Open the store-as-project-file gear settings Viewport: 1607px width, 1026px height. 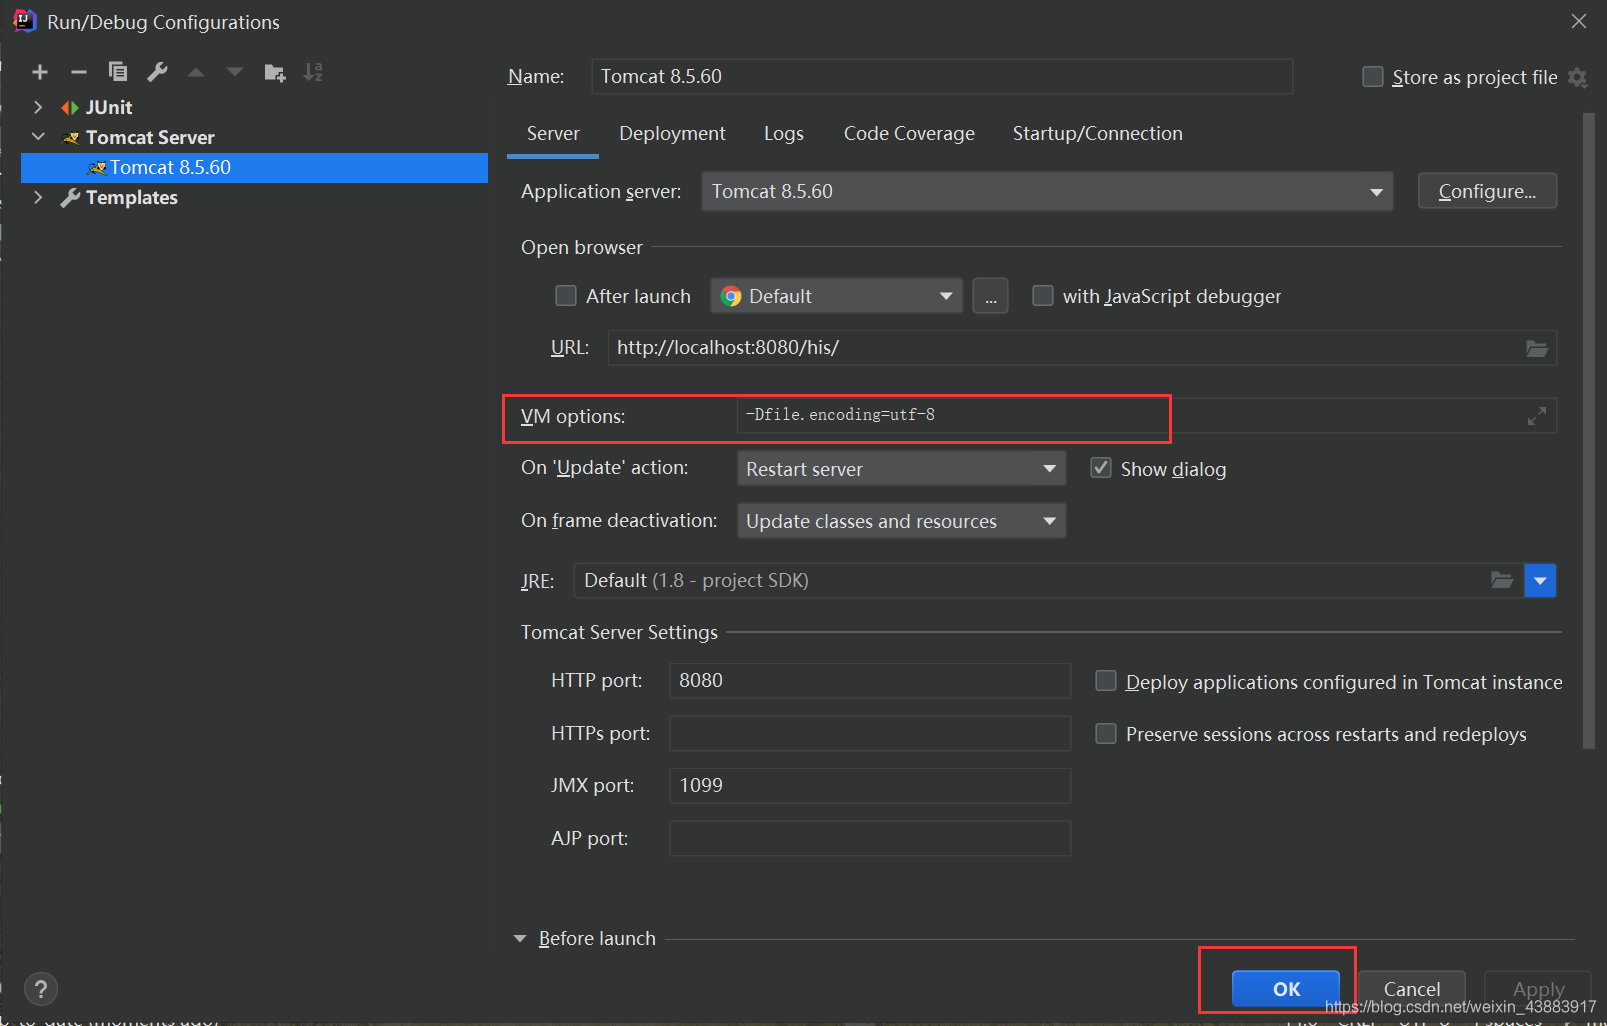tap(1578, 77)
